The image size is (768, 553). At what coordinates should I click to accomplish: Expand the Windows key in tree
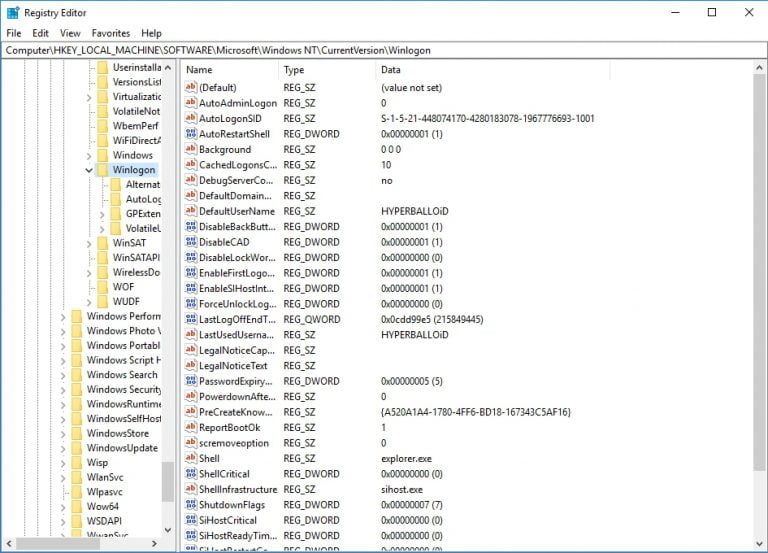pos(88,156)
